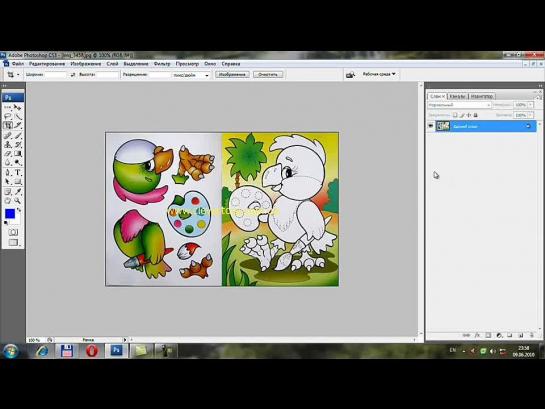Image resolution: width=545 pixels, height=409 pixels.
Task: Toggle lock all in Layers panel
Action: click(x=475, y=115)
